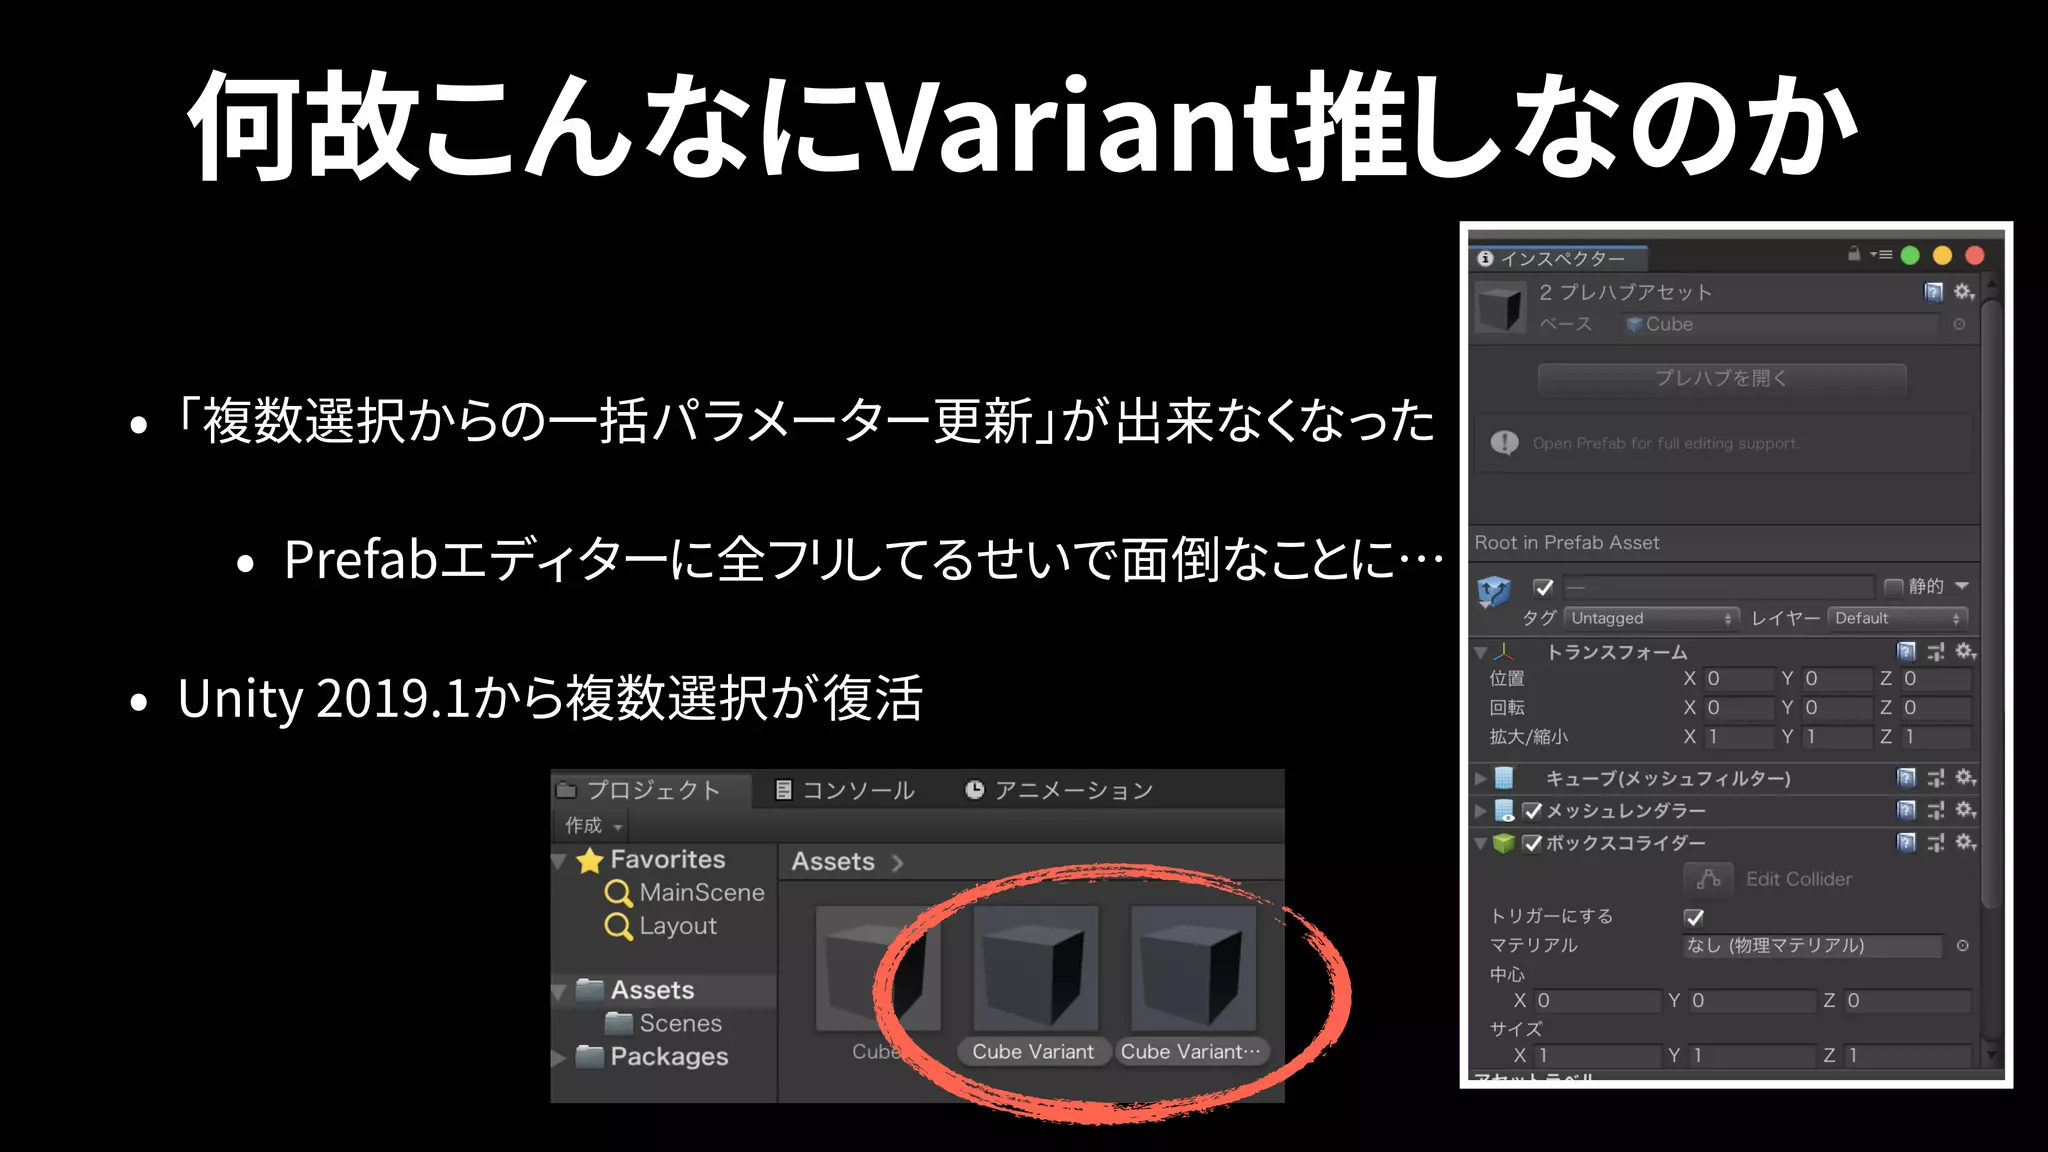This screenshot has height=1152, width=2048.
Task: Click the プレハブを開く button
Action: tap(1721, 378)
